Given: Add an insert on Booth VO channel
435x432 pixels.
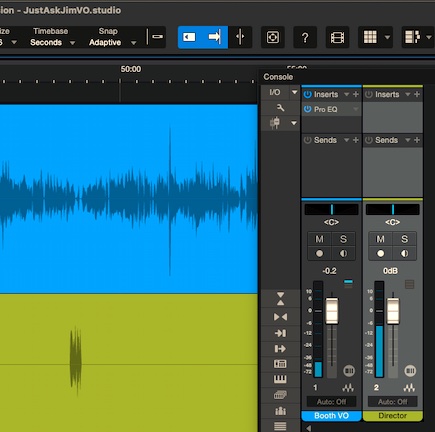Looking at the screenshot, I should (356, 95).
